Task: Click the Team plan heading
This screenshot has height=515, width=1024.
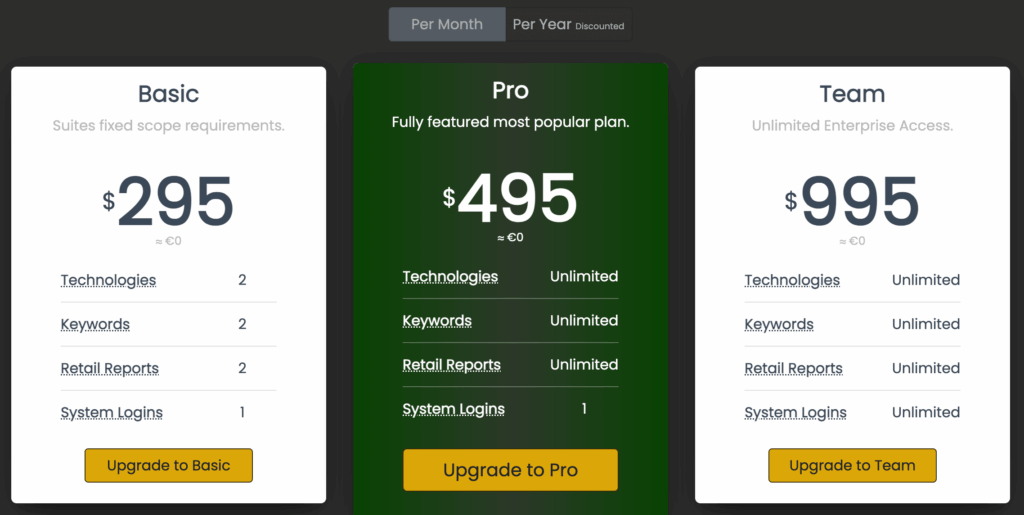Action: [852, 94]
